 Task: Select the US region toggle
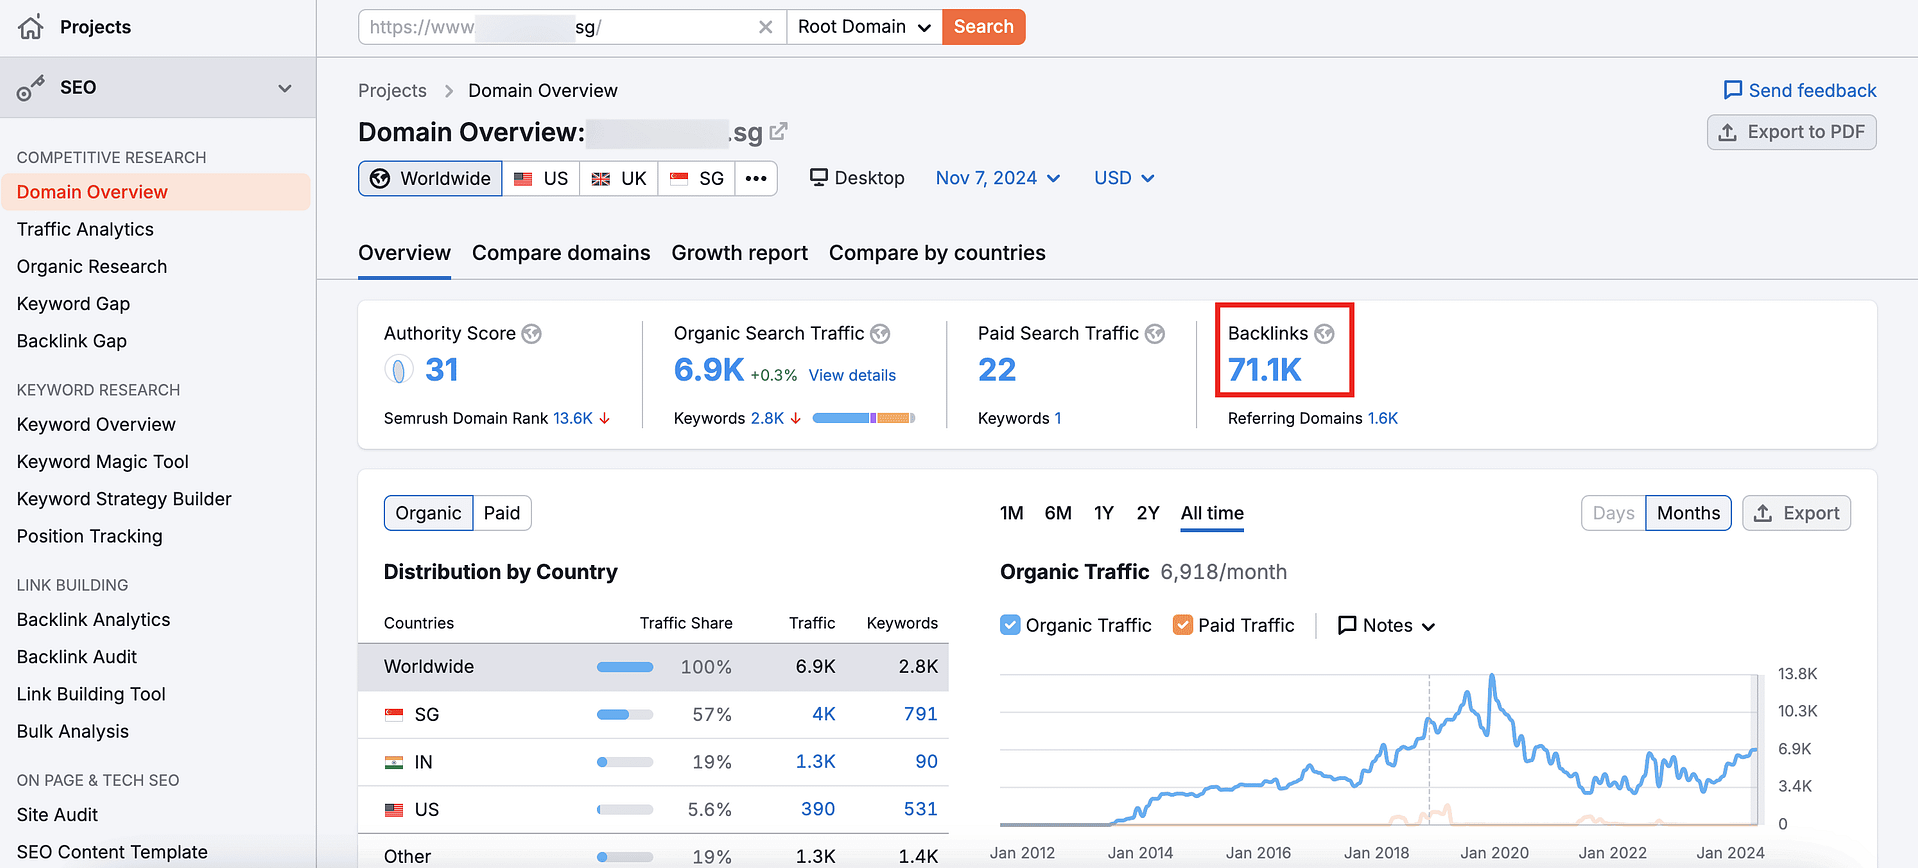coord(541,178)
